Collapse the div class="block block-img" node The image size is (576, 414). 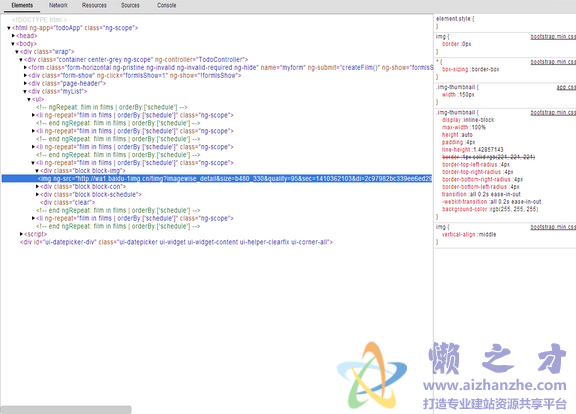coord(37,171)
